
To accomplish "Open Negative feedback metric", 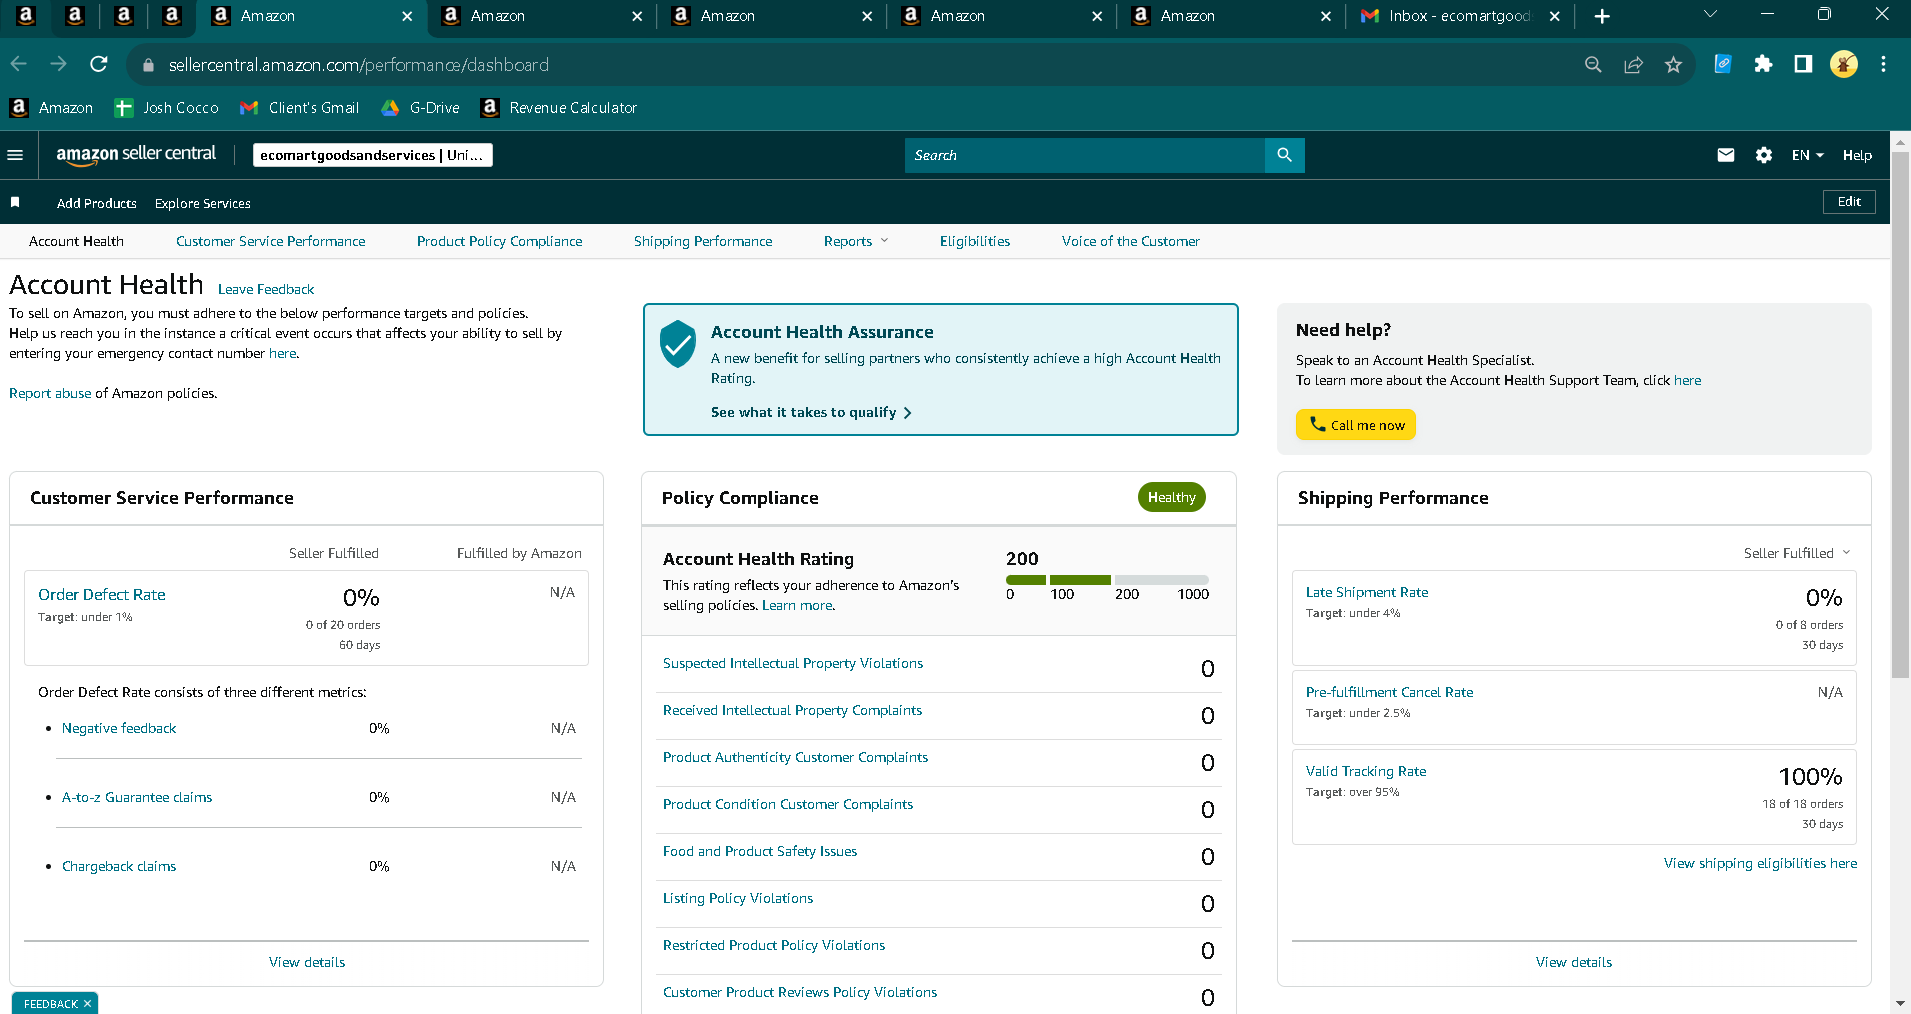I will pos(119,728).
